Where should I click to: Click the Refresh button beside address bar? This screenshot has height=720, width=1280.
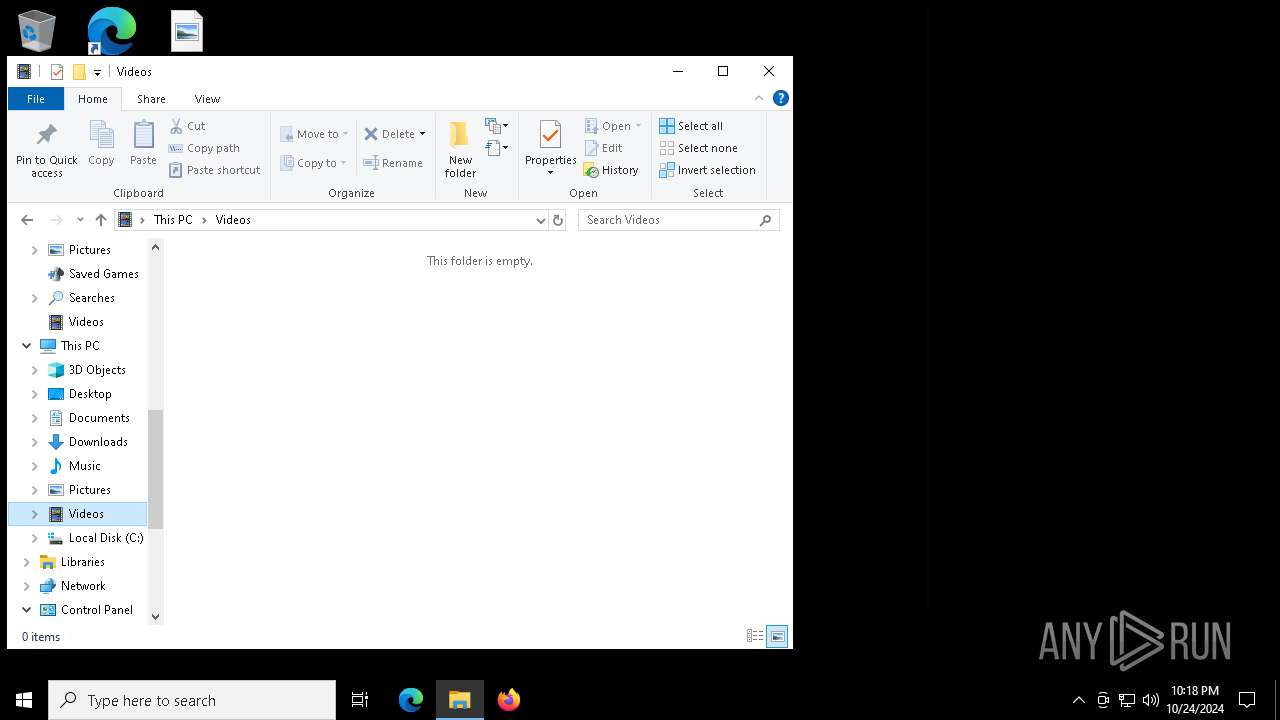pyautogui.click(x=558, y=220)
